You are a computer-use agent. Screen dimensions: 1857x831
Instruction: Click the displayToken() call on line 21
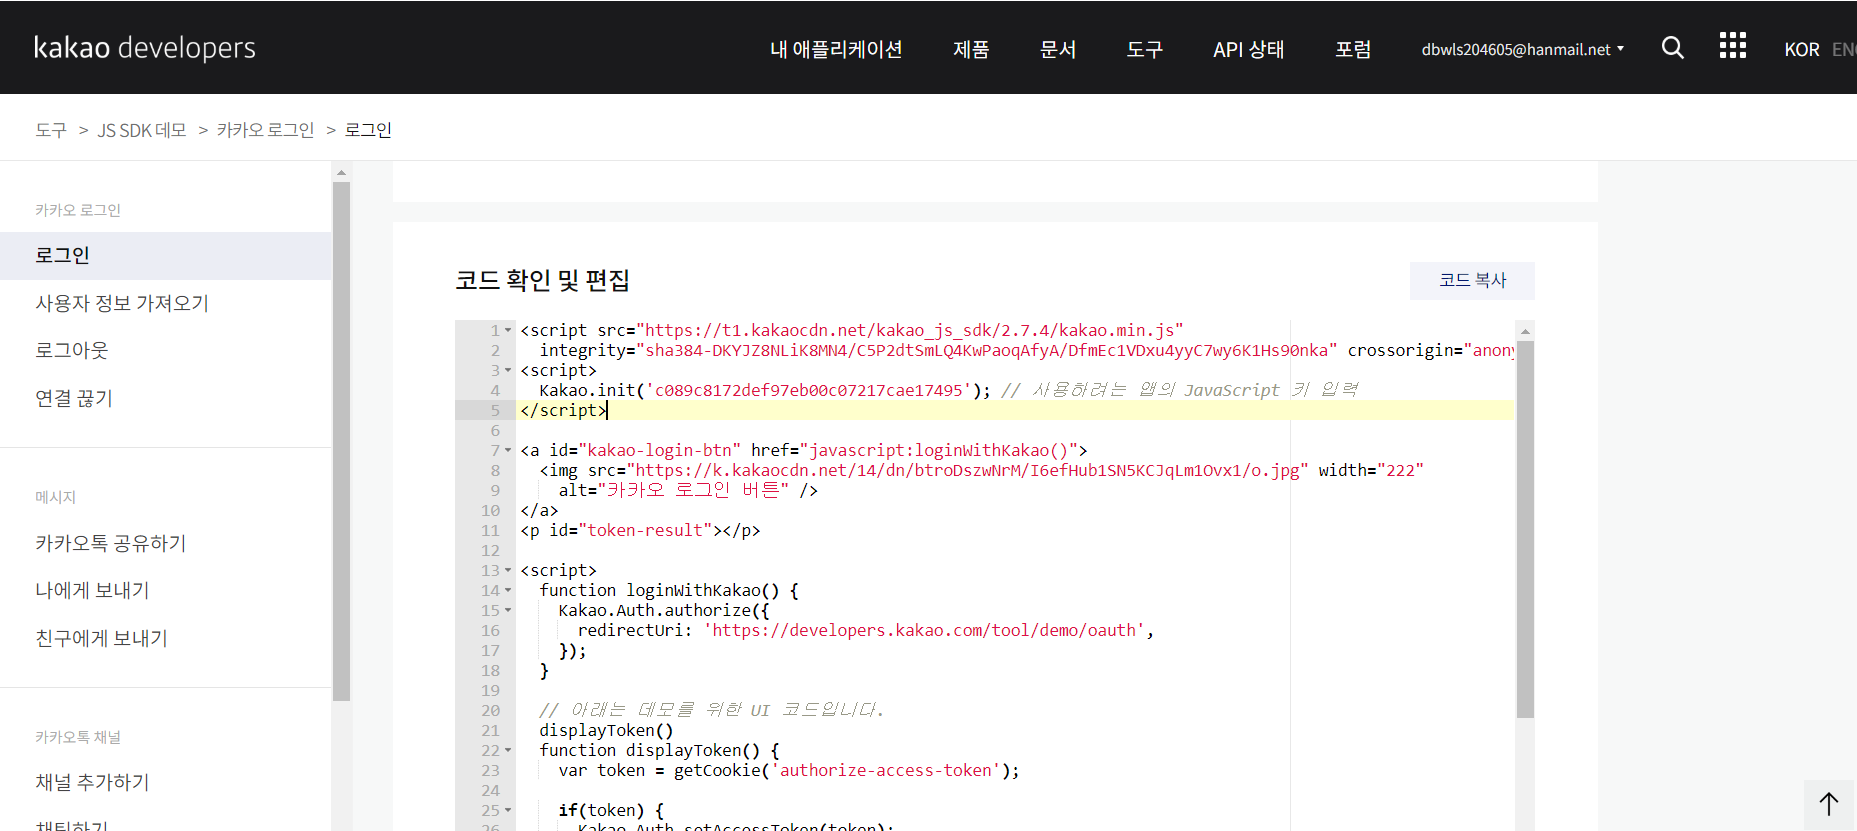click(606, 730)
